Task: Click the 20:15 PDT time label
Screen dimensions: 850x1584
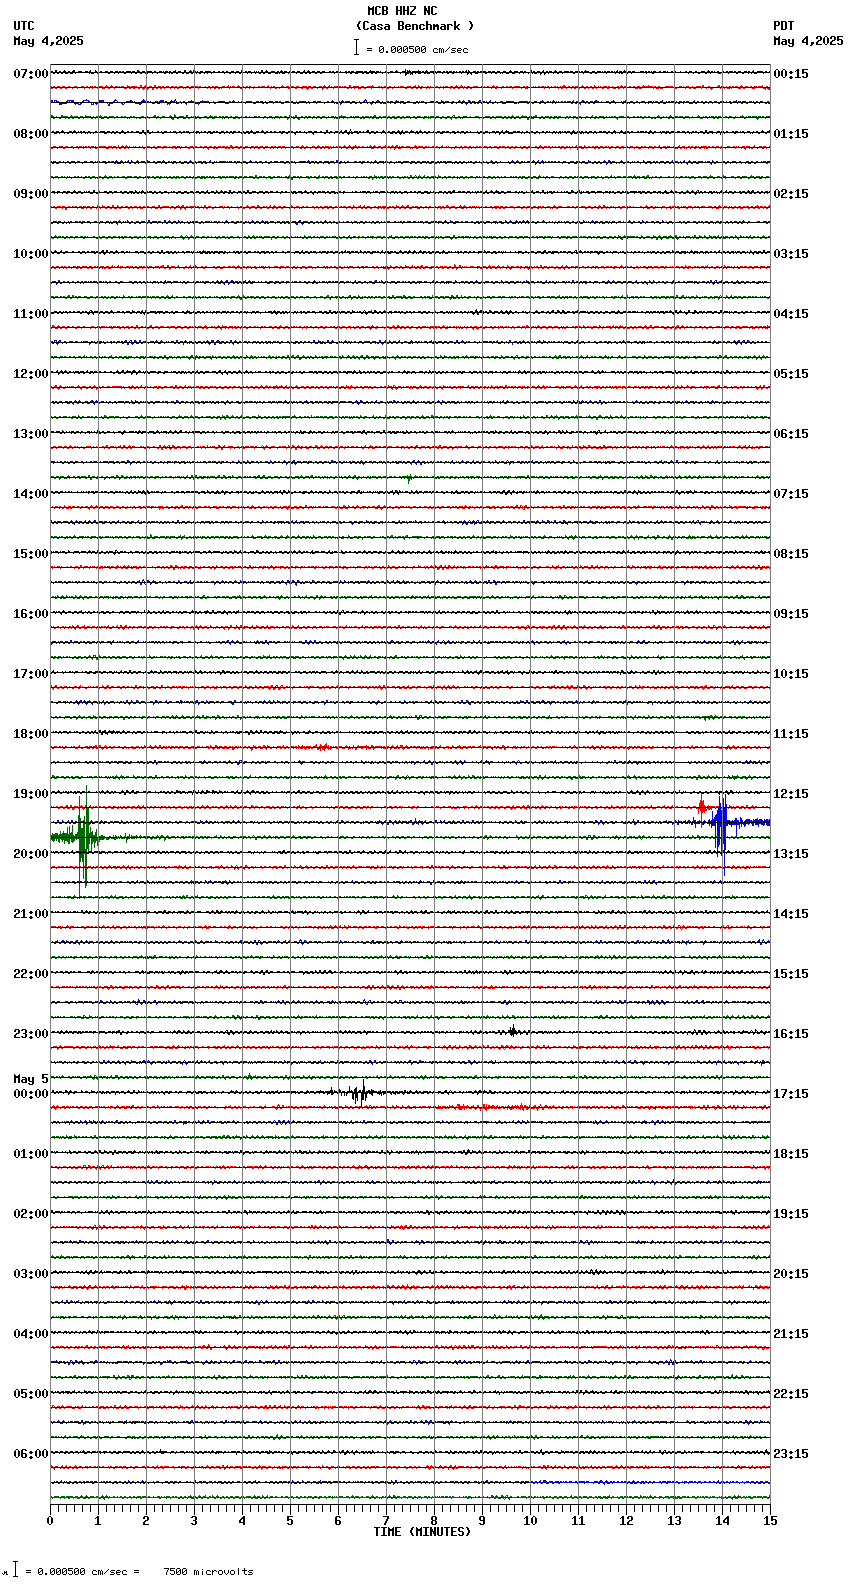Action: 791,1274
